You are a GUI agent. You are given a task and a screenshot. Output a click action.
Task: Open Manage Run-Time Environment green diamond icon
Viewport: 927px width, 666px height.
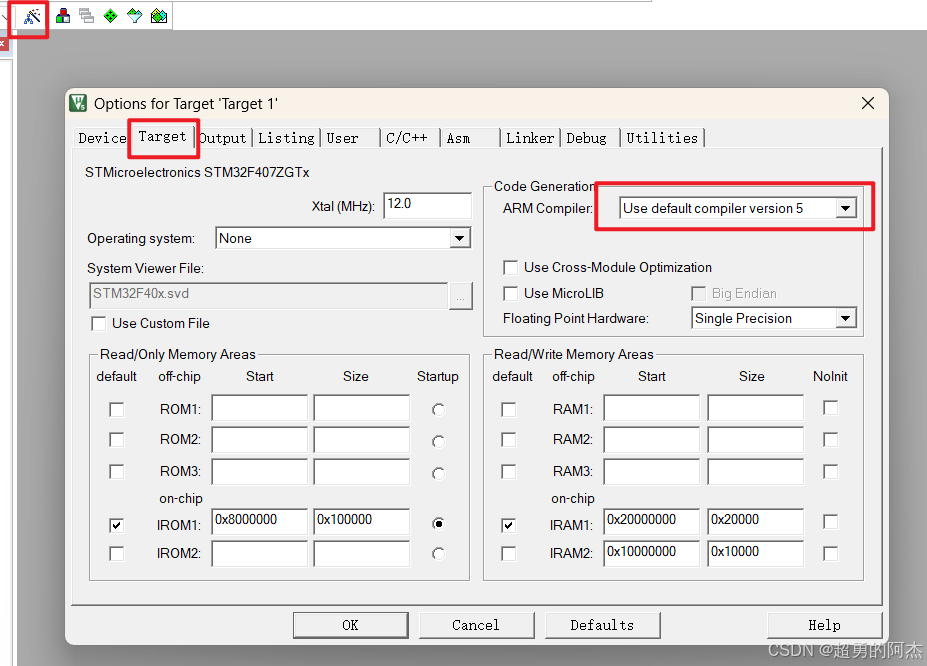coord(111,16)
